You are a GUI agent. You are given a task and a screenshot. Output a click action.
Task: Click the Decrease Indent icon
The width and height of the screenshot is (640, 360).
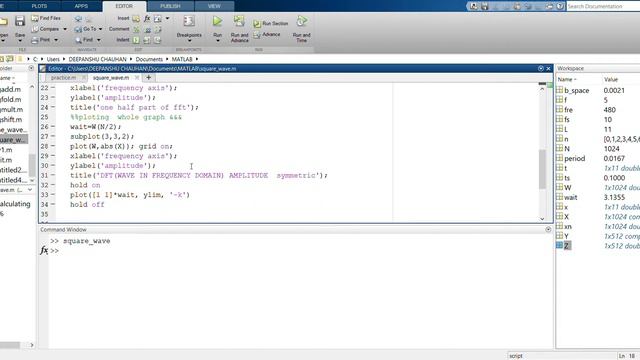158,40
